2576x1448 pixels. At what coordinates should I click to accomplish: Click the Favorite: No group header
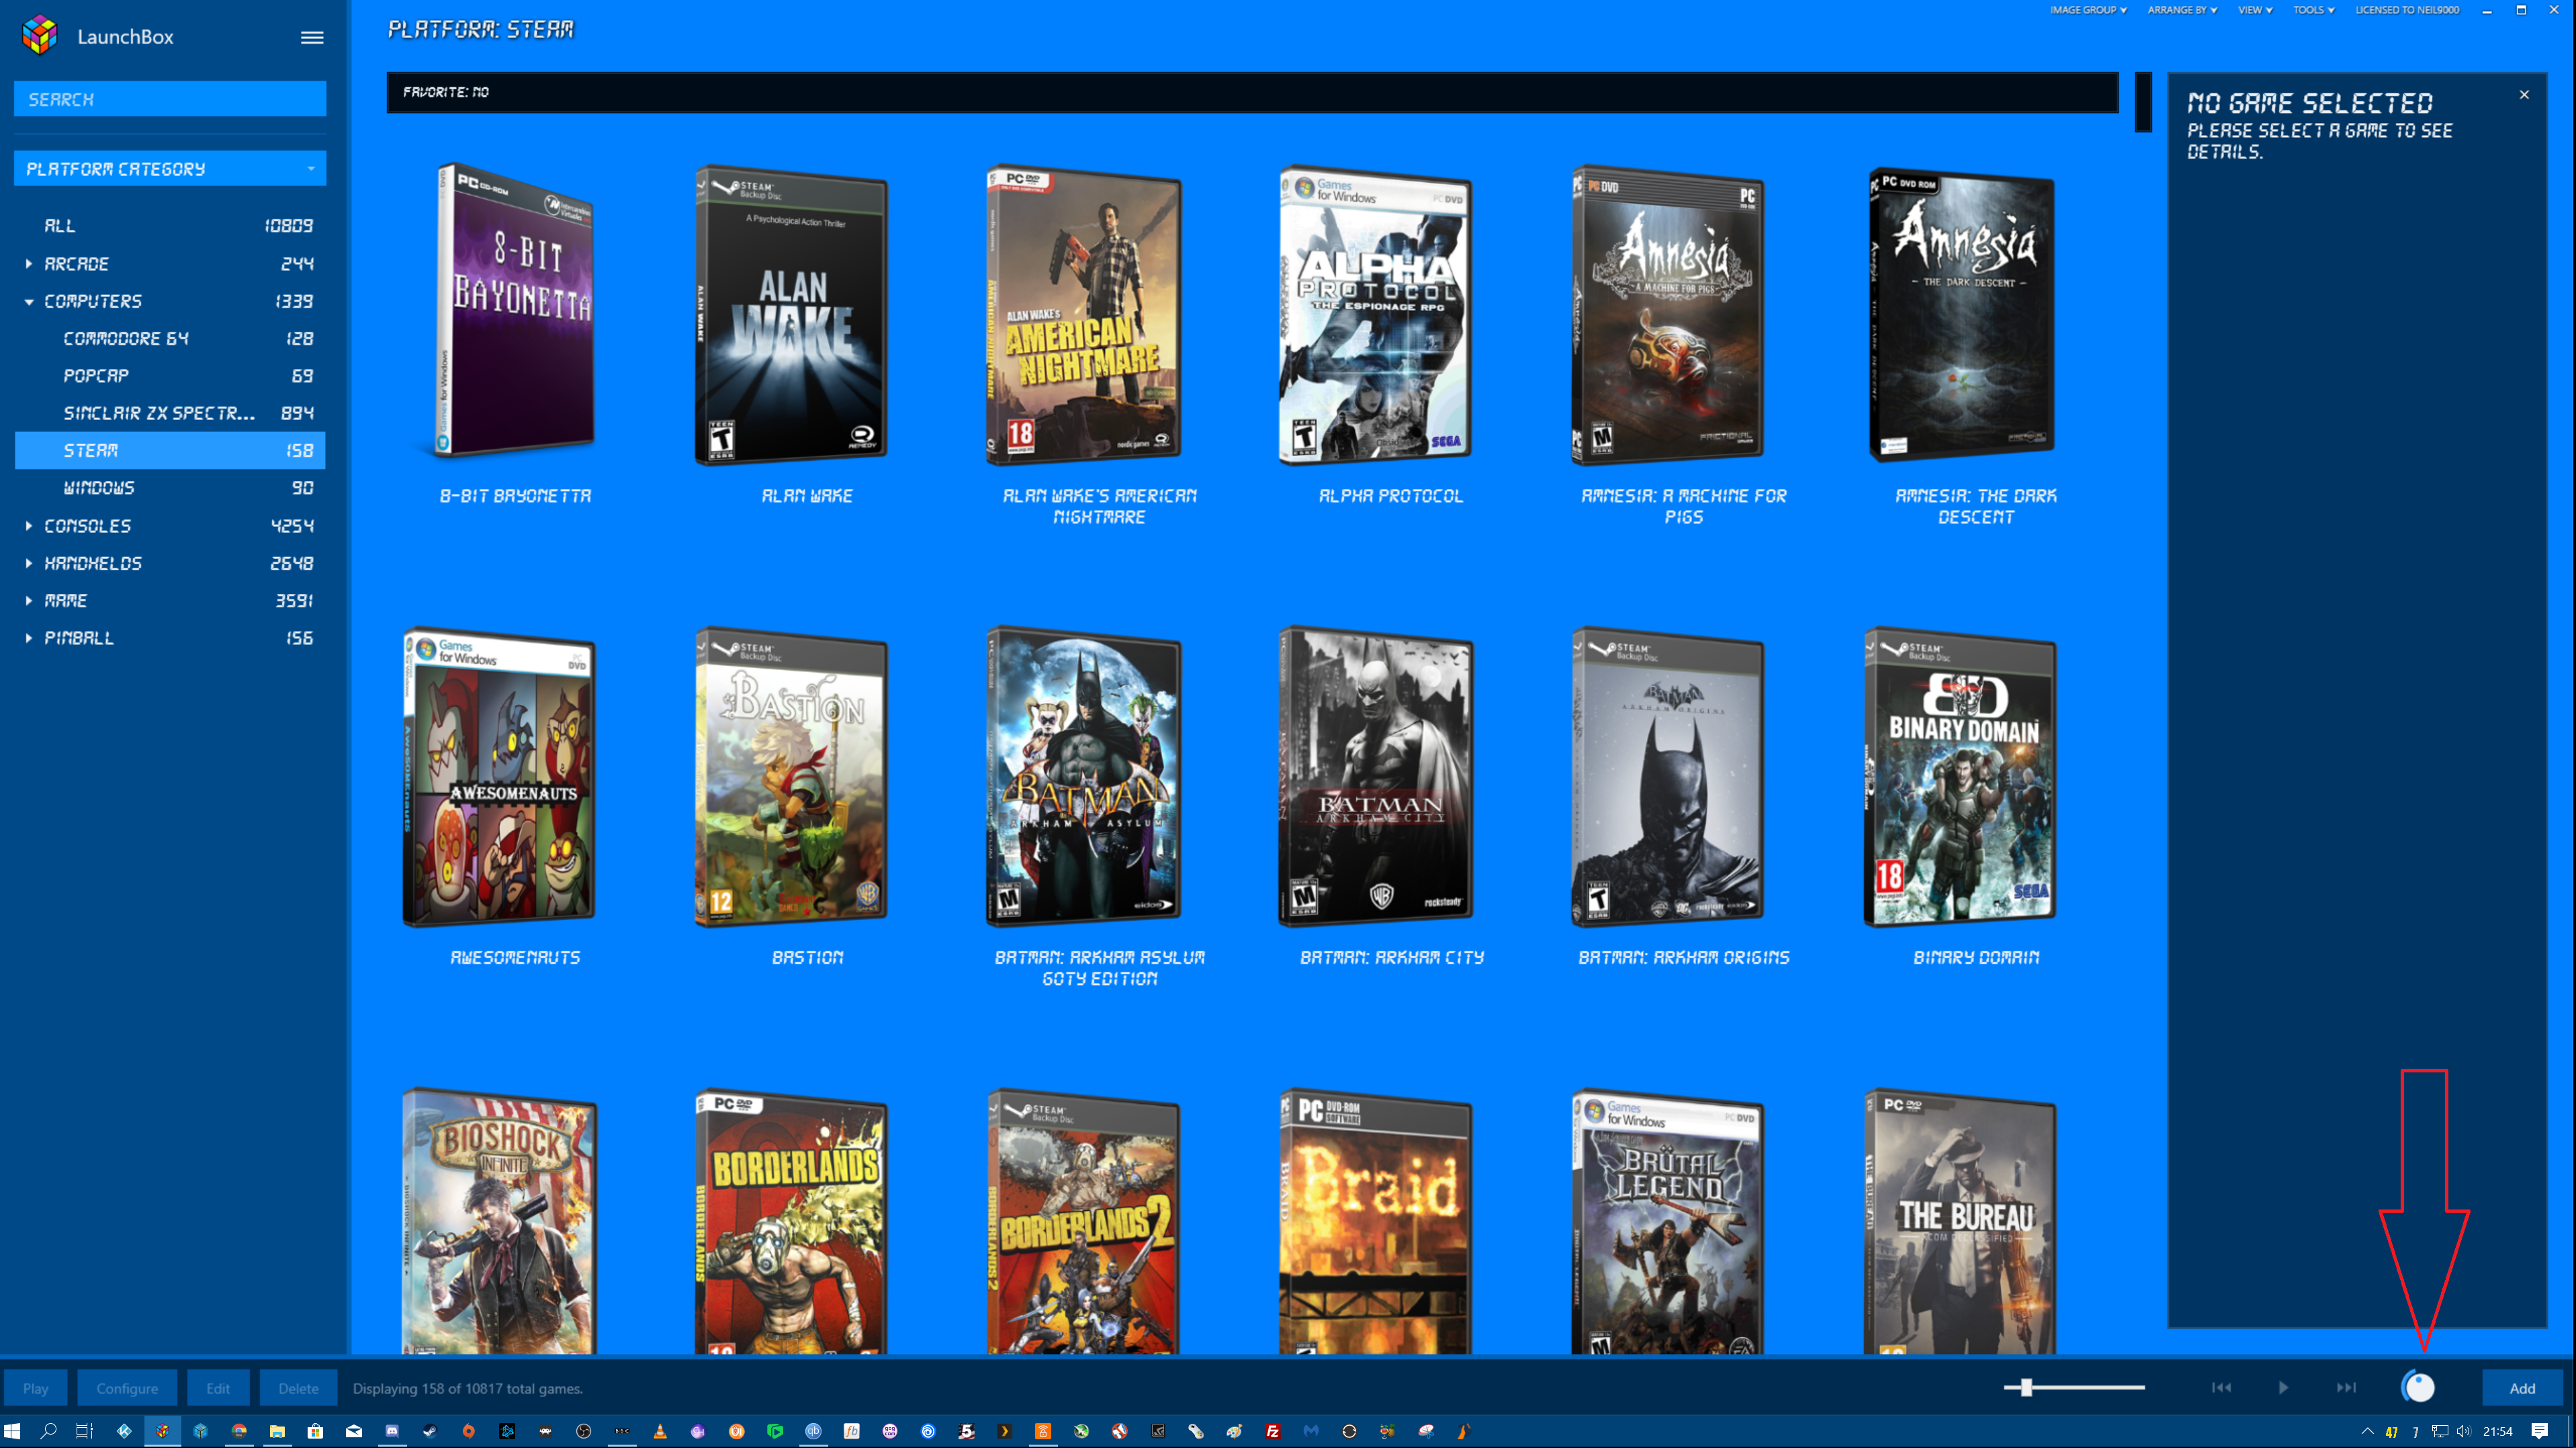[1252, 92]
